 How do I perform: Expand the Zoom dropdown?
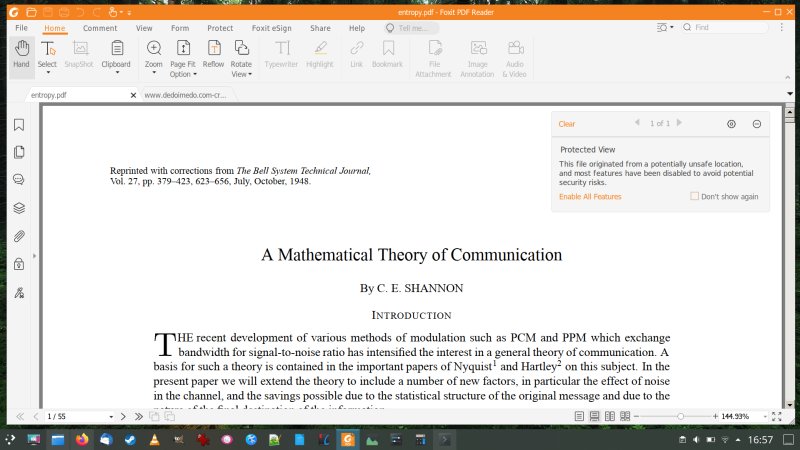point(154,74)
